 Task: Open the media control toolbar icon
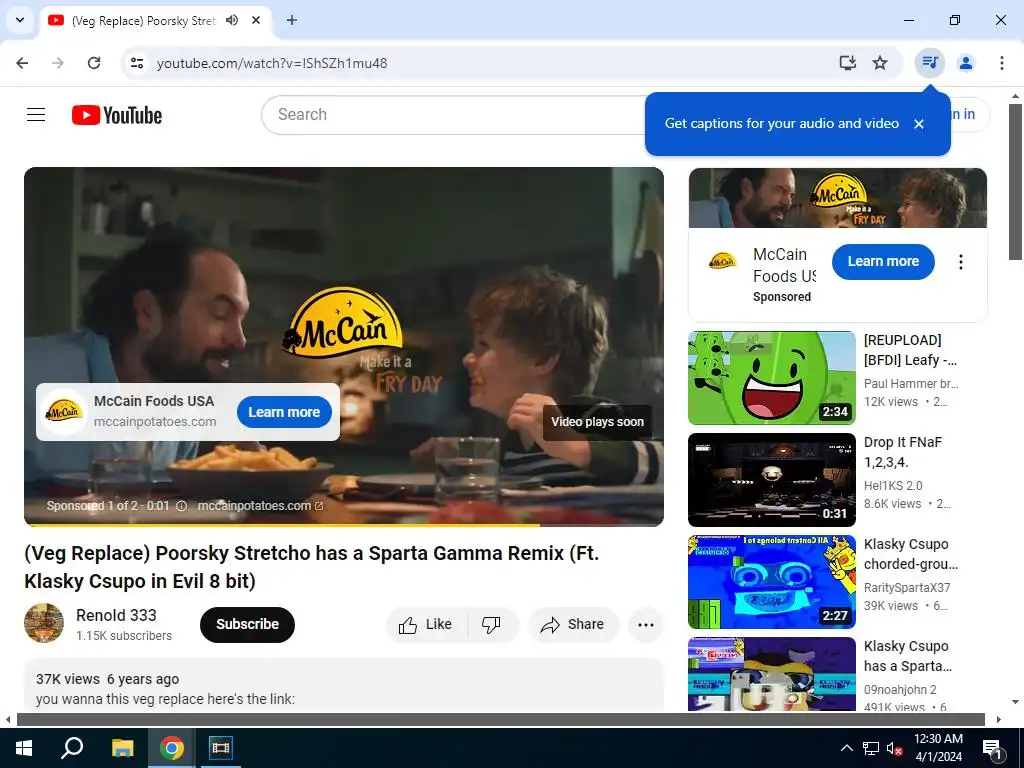(929, 63)
